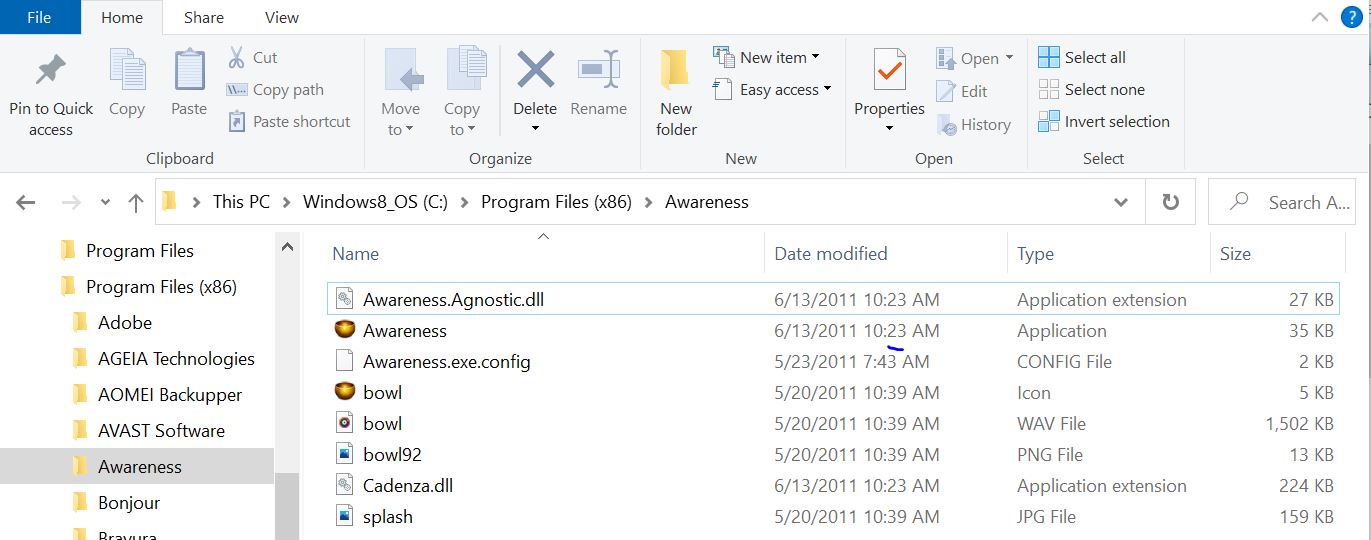Screen dimensions: 1371x540
Task: Switch to the View ribbon tab
Action: tap(281, 17)
